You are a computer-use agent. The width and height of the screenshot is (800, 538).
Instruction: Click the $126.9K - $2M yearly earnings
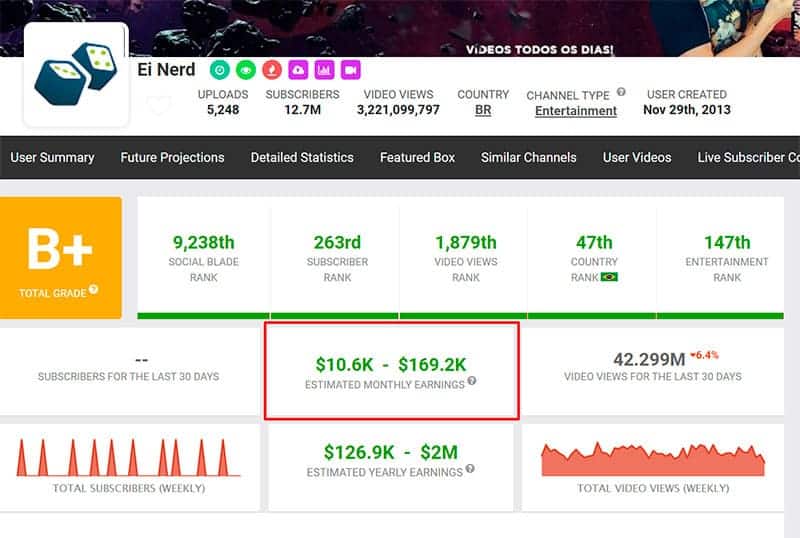click(391, 452)
